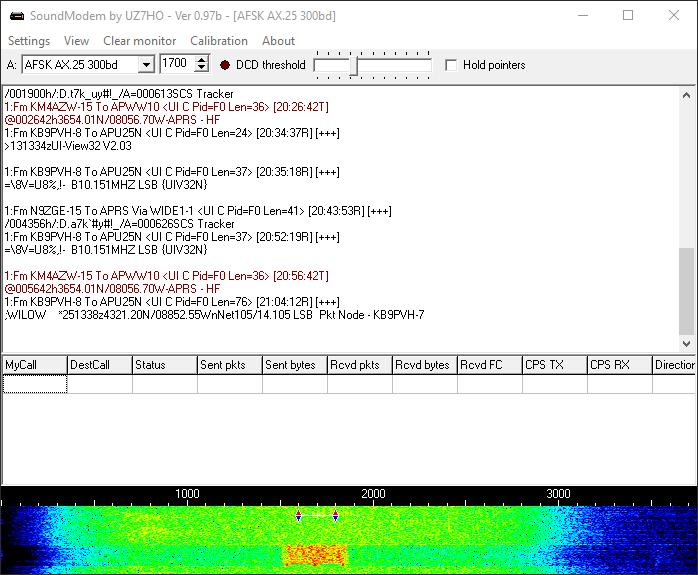
Task: Click the left frequency pointer marker on waterfall
Action: tap(298, 516)
